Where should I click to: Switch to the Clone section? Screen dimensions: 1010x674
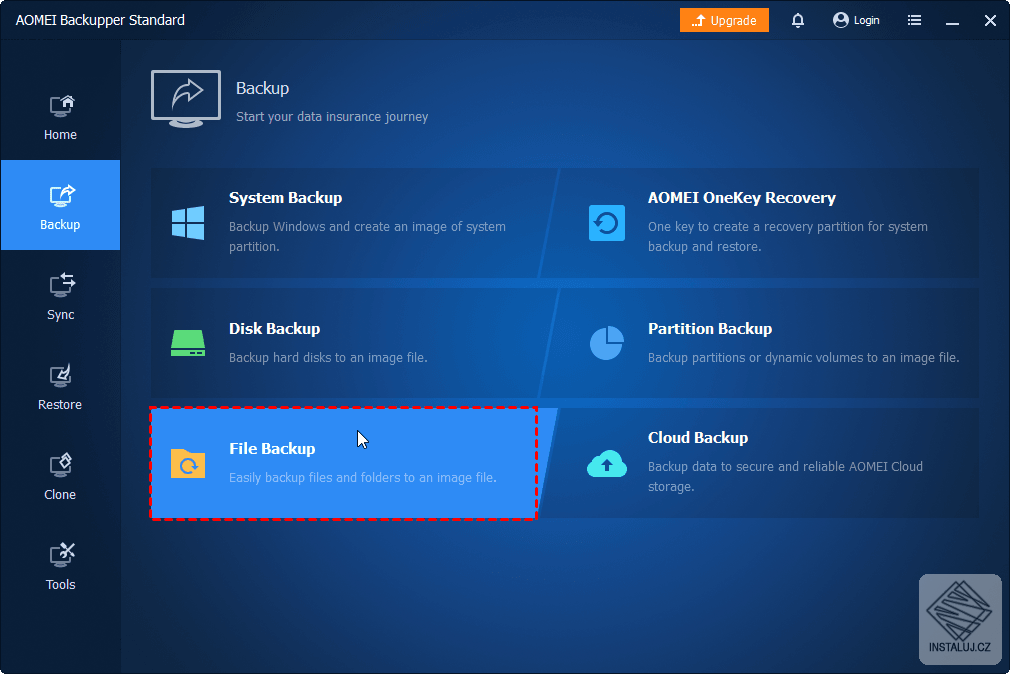(x=61, y=476)
